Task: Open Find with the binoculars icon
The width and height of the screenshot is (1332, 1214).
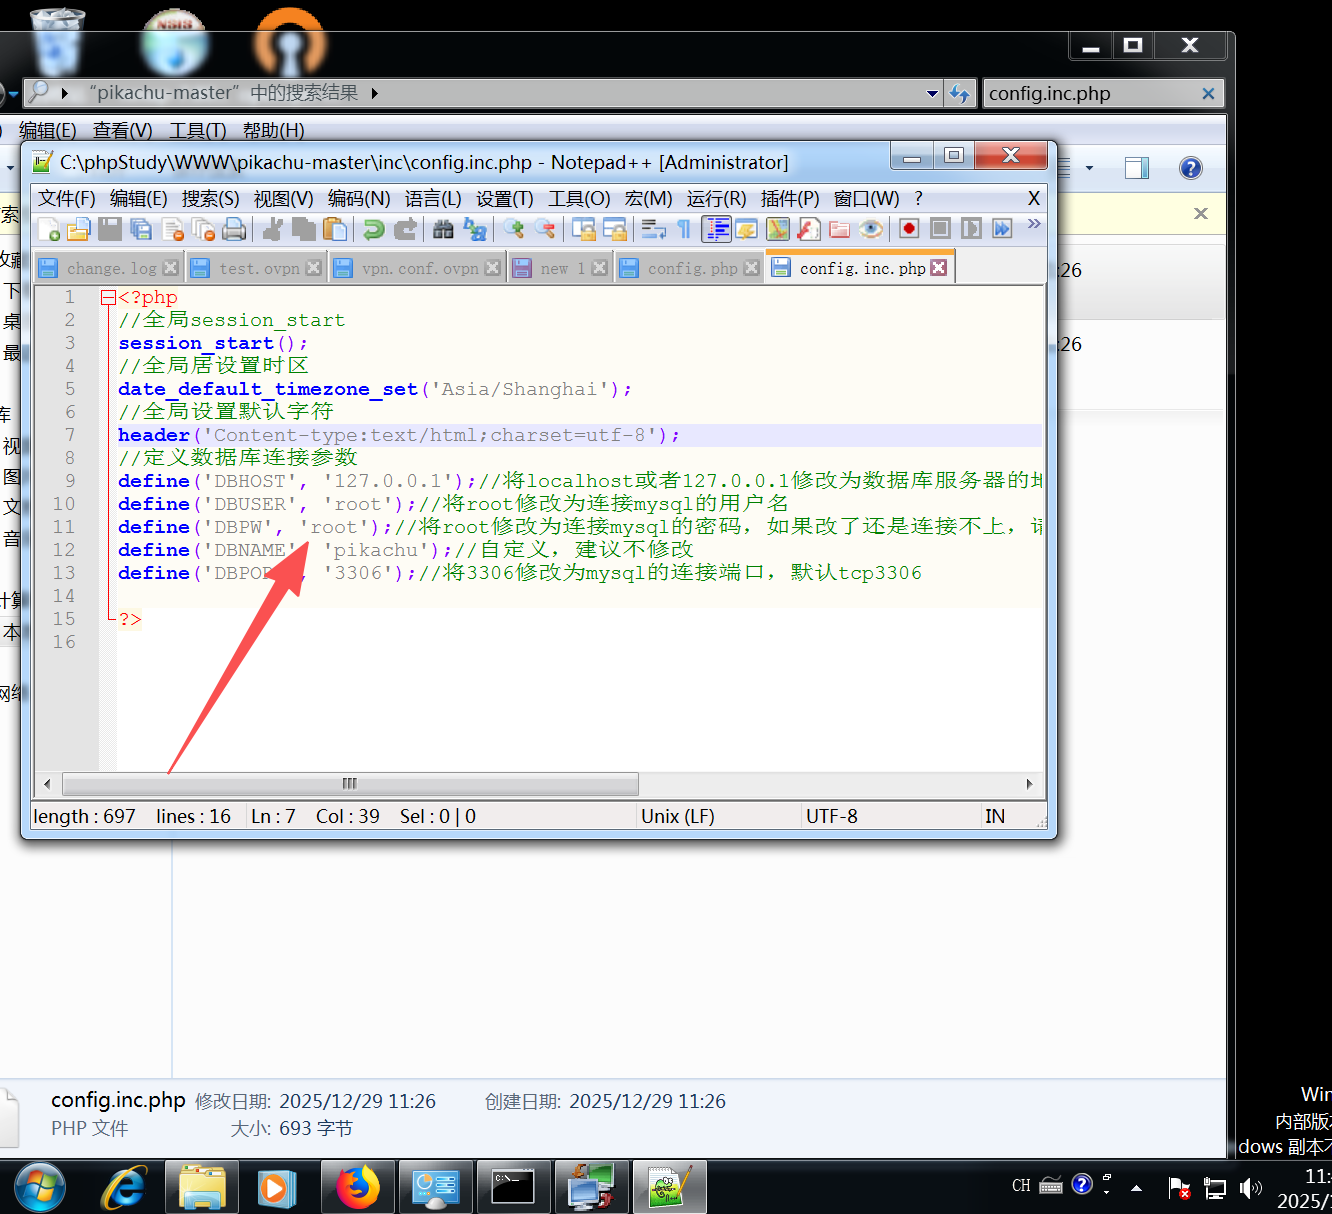Action: pyautogui.click(x=444, y=229)
